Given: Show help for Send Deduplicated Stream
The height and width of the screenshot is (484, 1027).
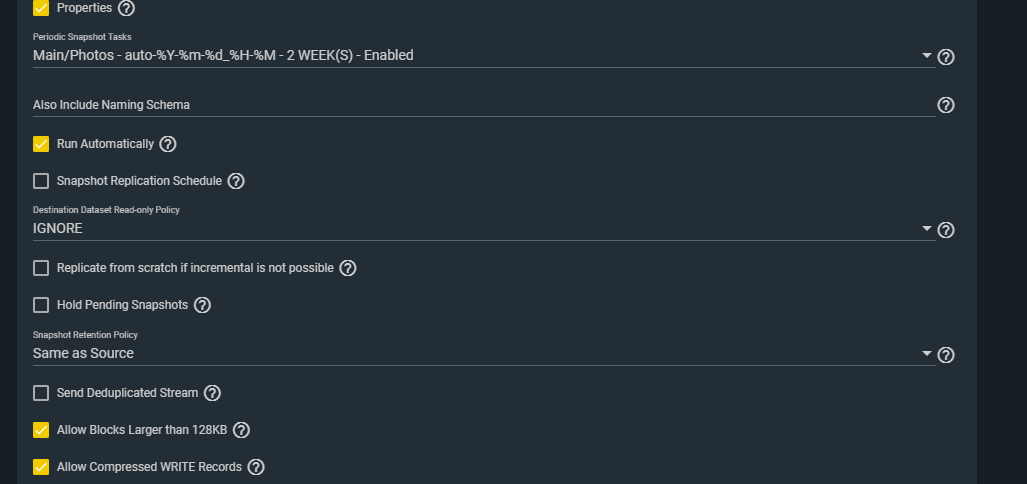Looking at the screenshot, I should click(x=212, y=393).
